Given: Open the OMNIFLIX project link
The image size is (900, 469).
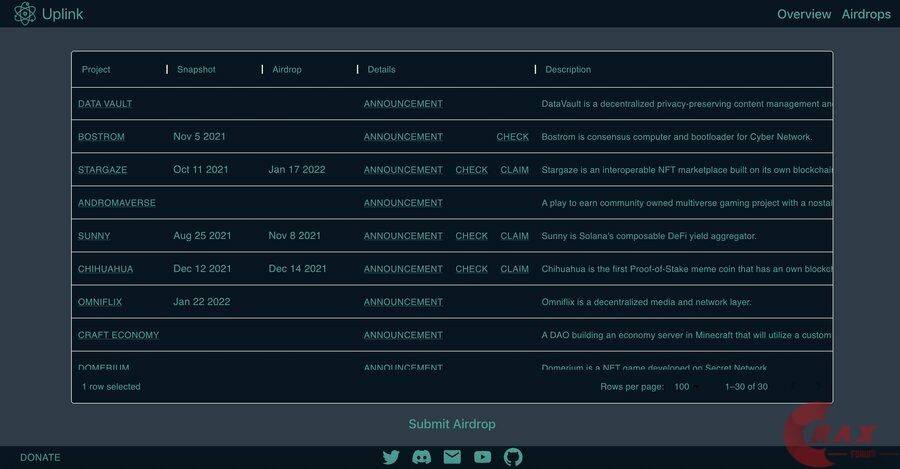Looking at the screenshot, I should [x=100, y=302].
